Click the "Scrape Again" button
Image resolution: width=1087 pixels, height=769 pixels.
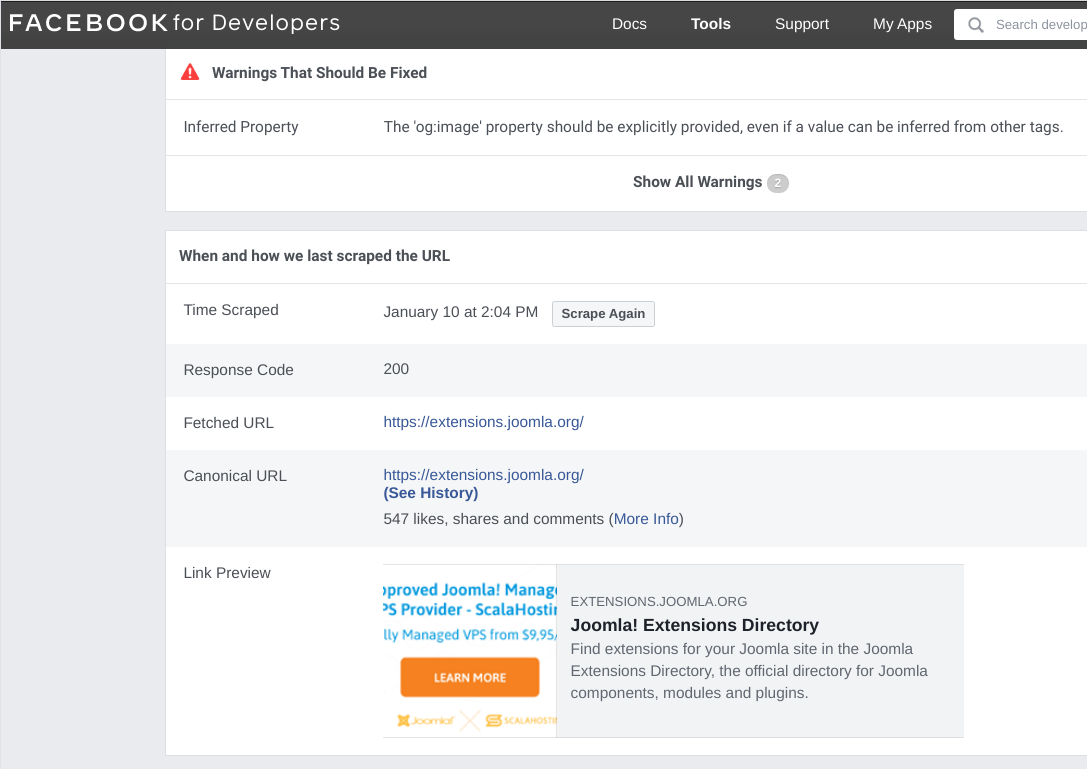603,313
